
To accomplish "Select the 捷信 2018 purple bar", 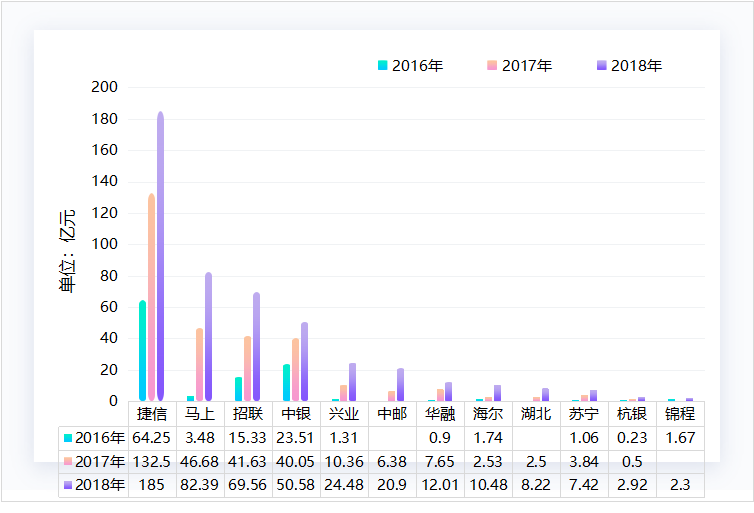I will [x=161, y=256].
